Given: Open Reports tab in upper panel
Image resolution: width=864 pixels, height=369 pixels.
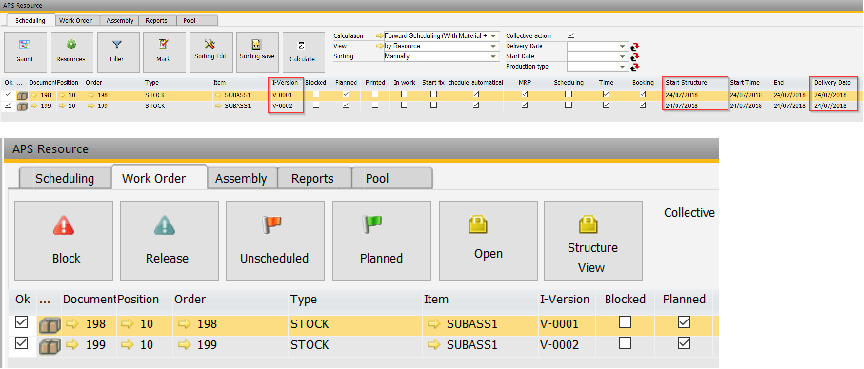Looking at the screenshot, I should click(x=157, y=20).
